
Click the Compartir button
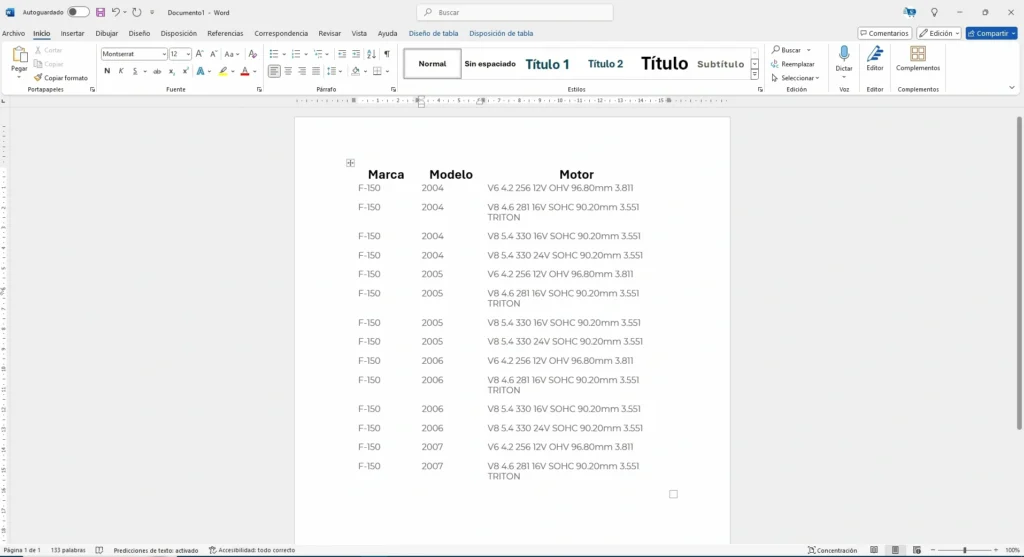tap(991, 33)
